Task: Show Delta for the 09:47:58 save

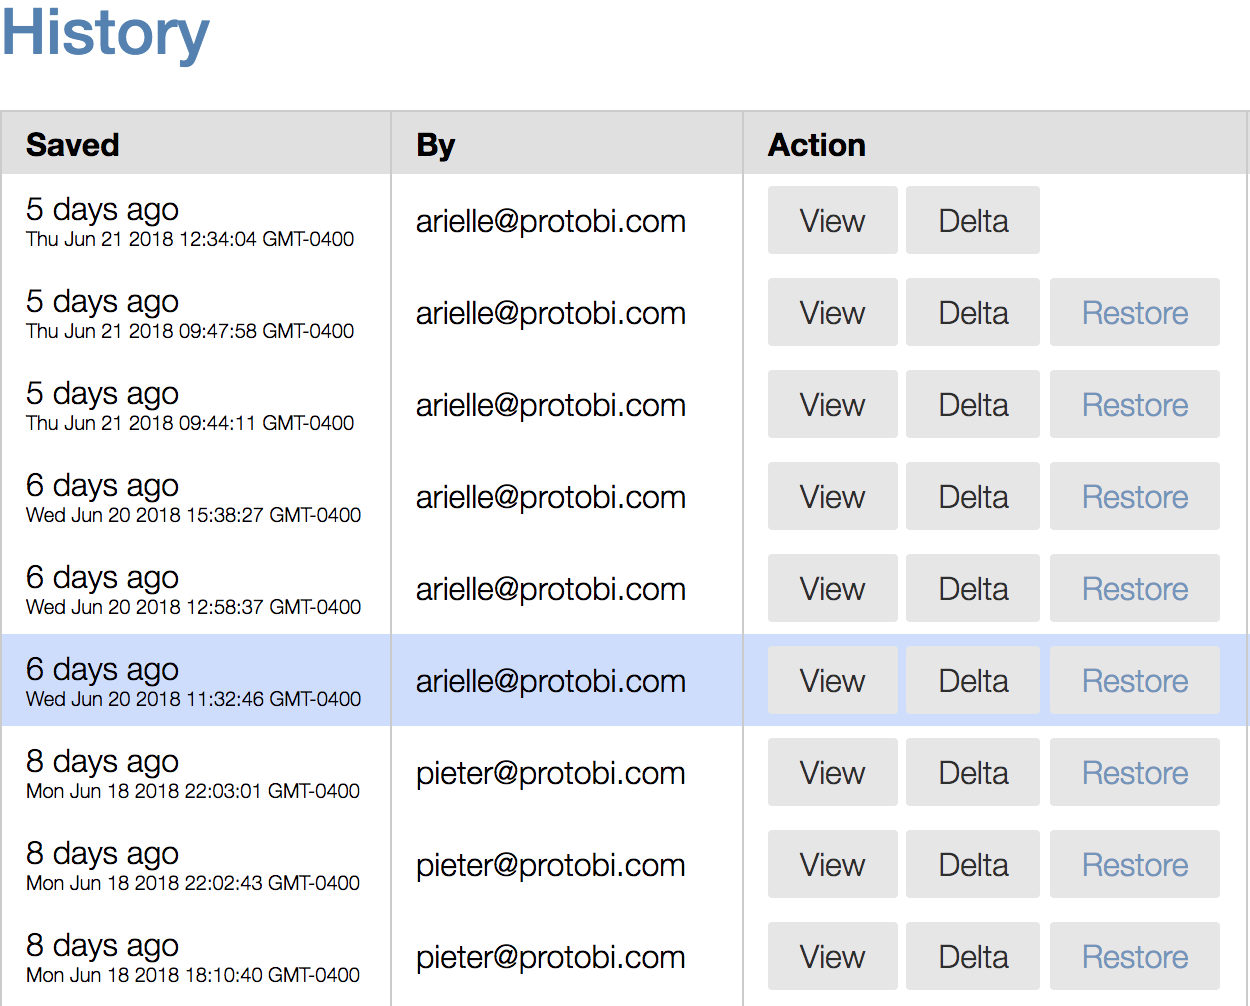Action: tap(973, 312)
